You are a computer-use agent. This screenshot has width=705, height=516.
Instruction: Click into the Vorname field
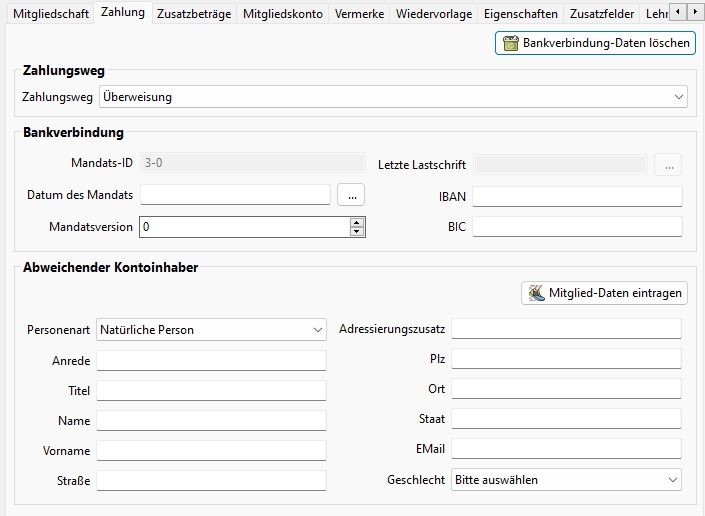point(211,451)
